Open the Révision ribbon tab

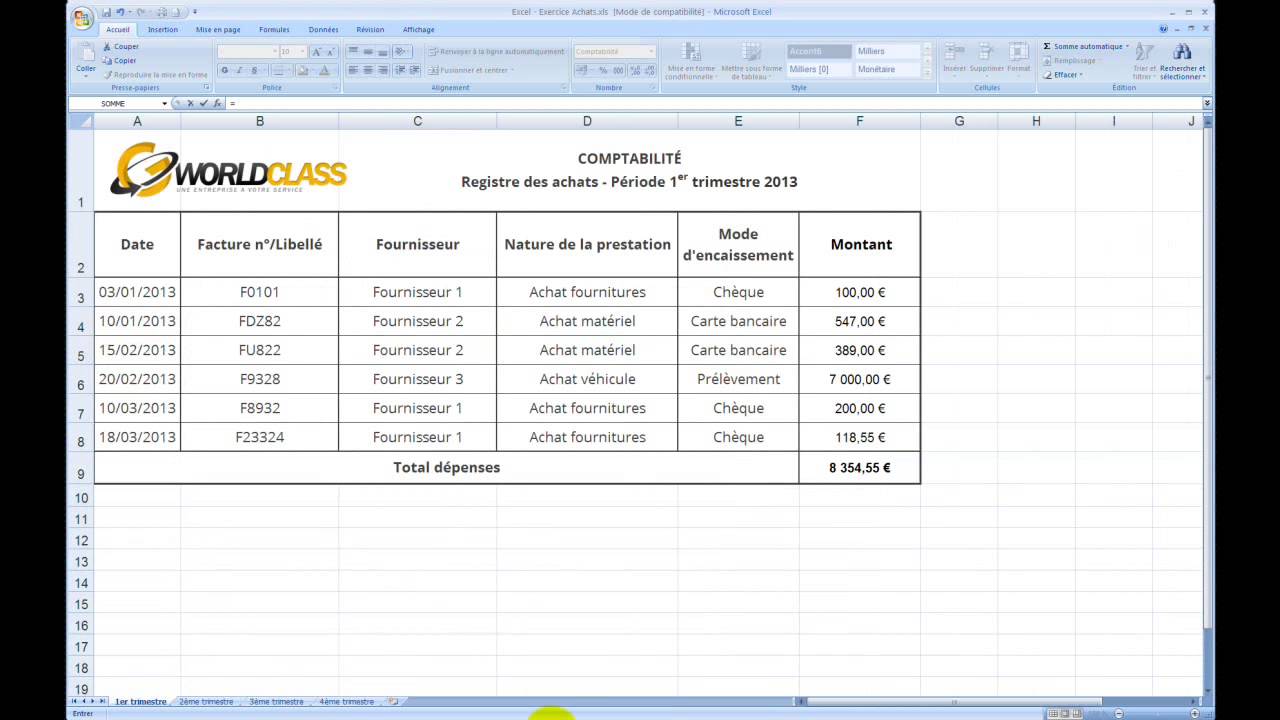coord(370,30)
